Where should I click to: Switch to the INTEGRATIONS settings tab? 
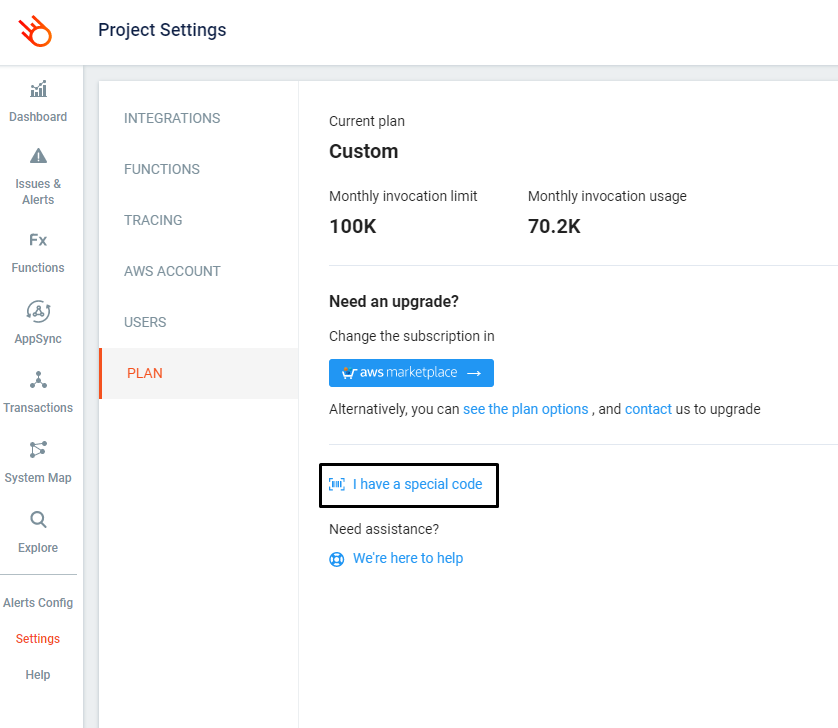172,118
